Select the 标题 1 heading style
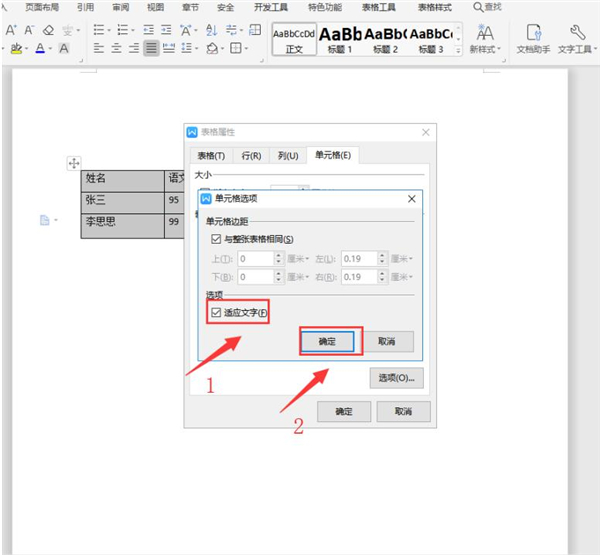 338,39
